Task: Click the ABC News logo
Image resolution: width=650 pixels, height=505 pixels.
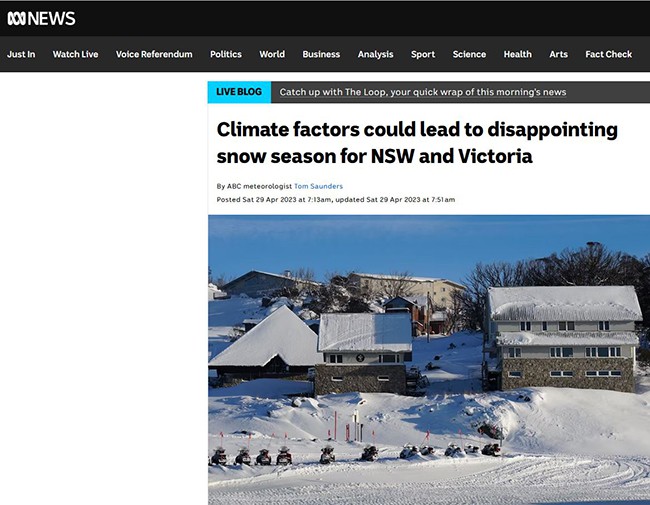Action: point(41,18)
